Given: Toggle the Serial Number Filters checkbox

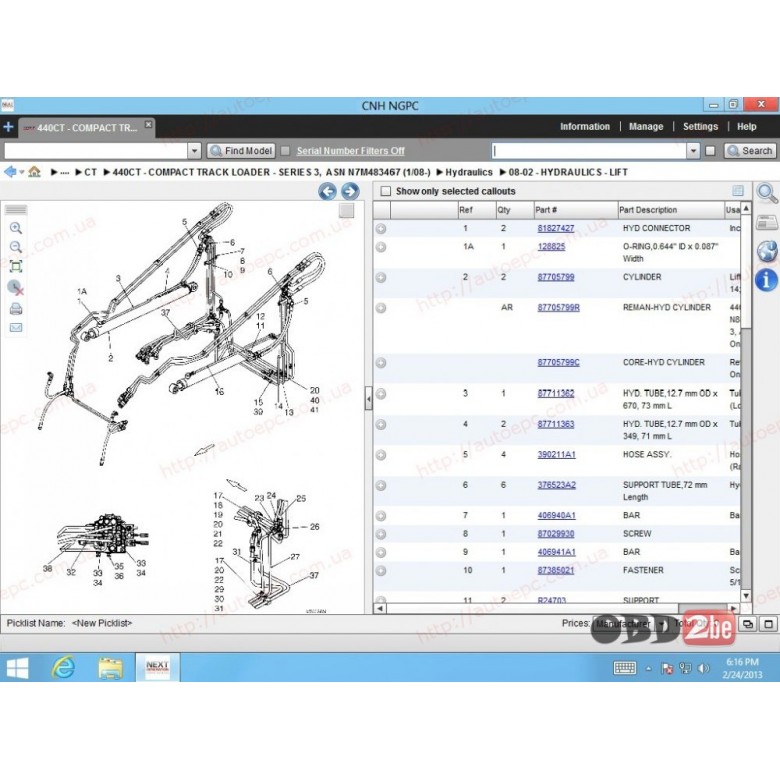Looking at the screenshot, I should tap(286, 151).
